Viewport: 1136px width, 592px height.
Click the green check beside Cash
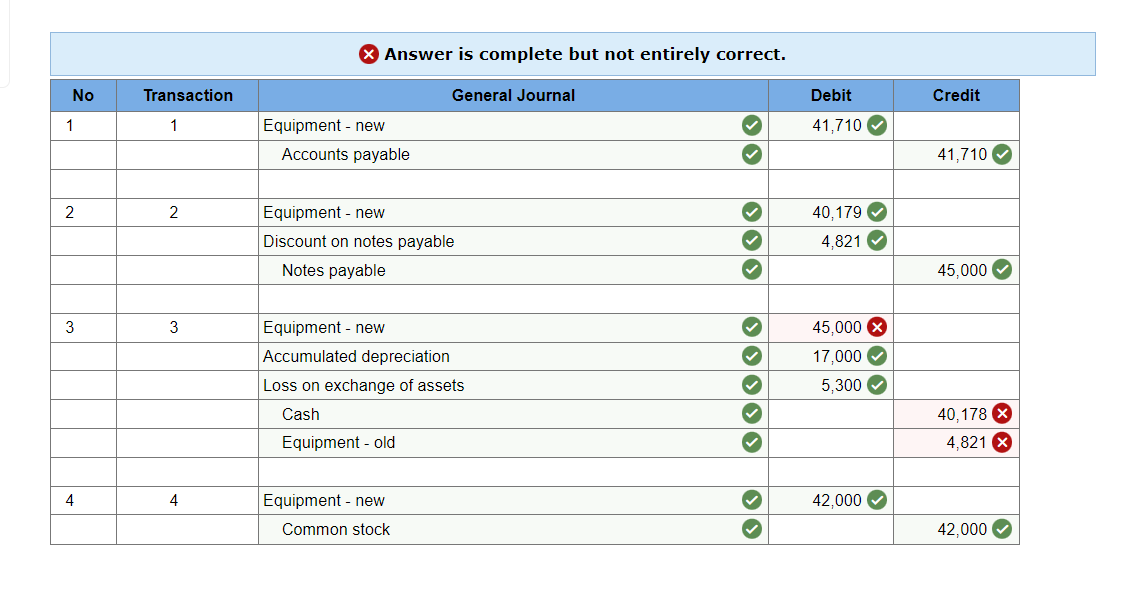pyautogui.click(x=752, y=414)
